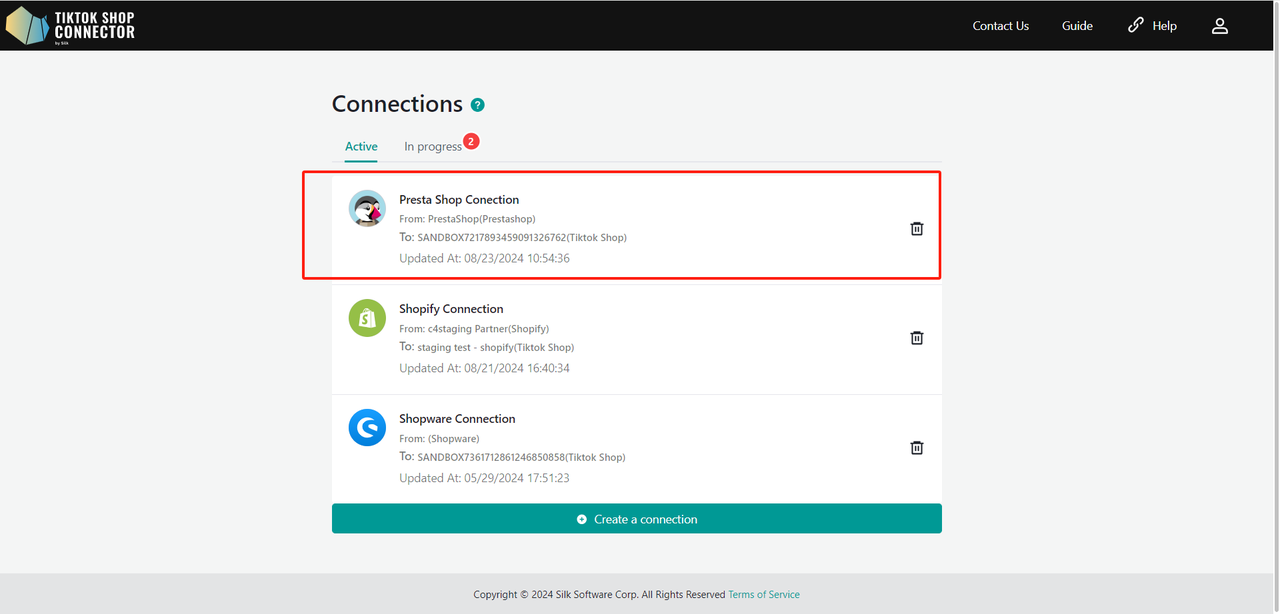Click Updated At: 05/29/2024 17:51:23
1280x614 pixels.
coord(484,478)
